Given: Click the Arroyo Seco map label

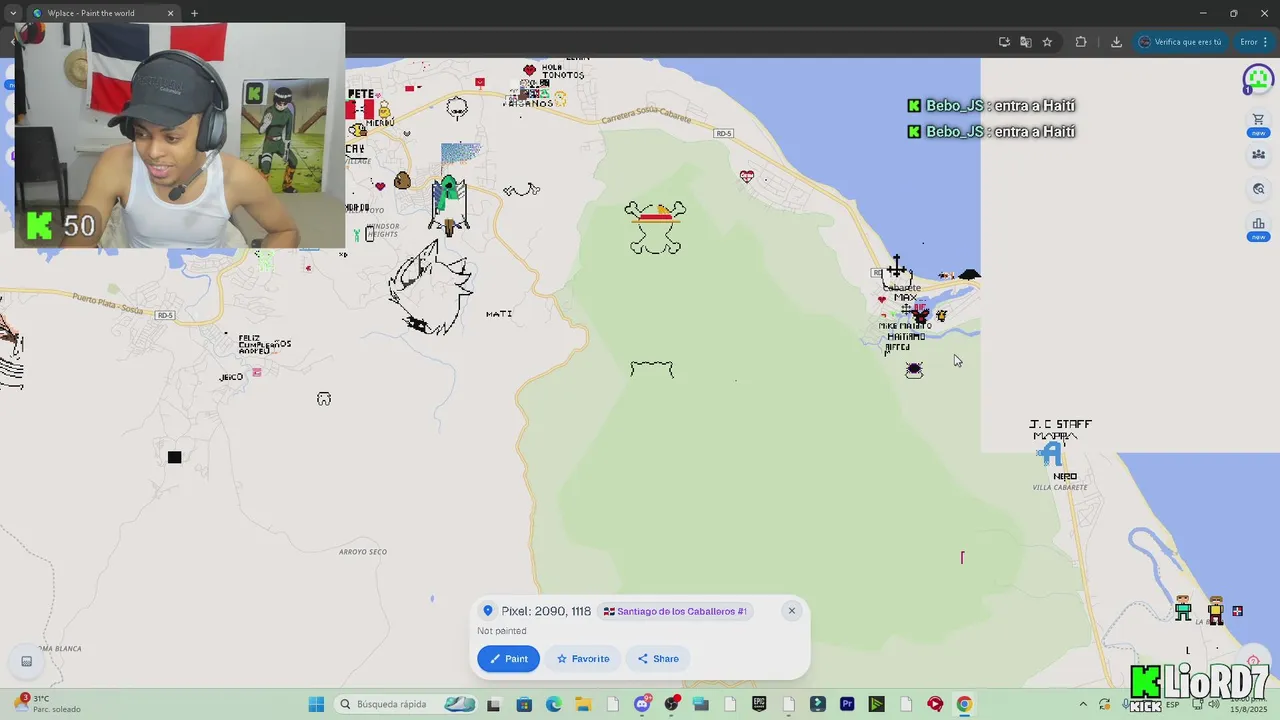Looking at the screenshot, I should [363, 552].
